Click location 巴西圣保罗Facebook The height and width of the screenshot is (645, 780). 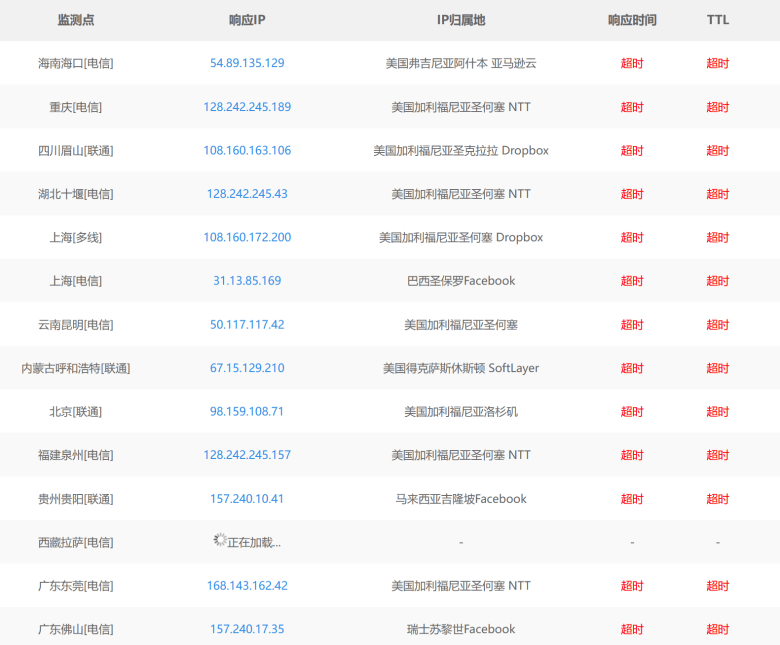(461, 281)
